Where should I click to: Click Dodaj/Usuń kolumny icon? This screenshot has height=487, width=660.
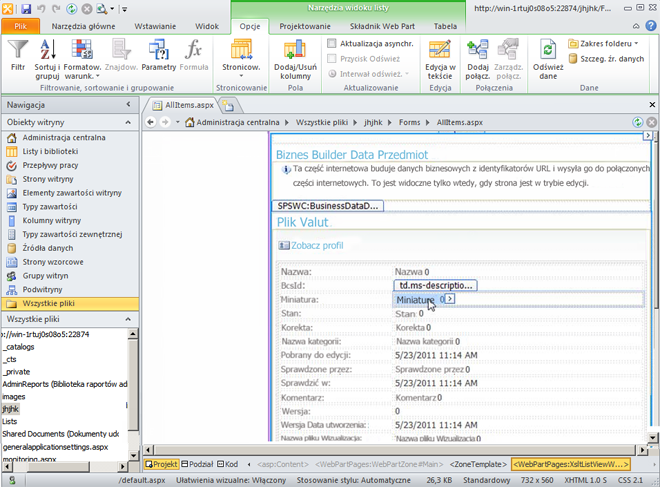pos(295,59)
